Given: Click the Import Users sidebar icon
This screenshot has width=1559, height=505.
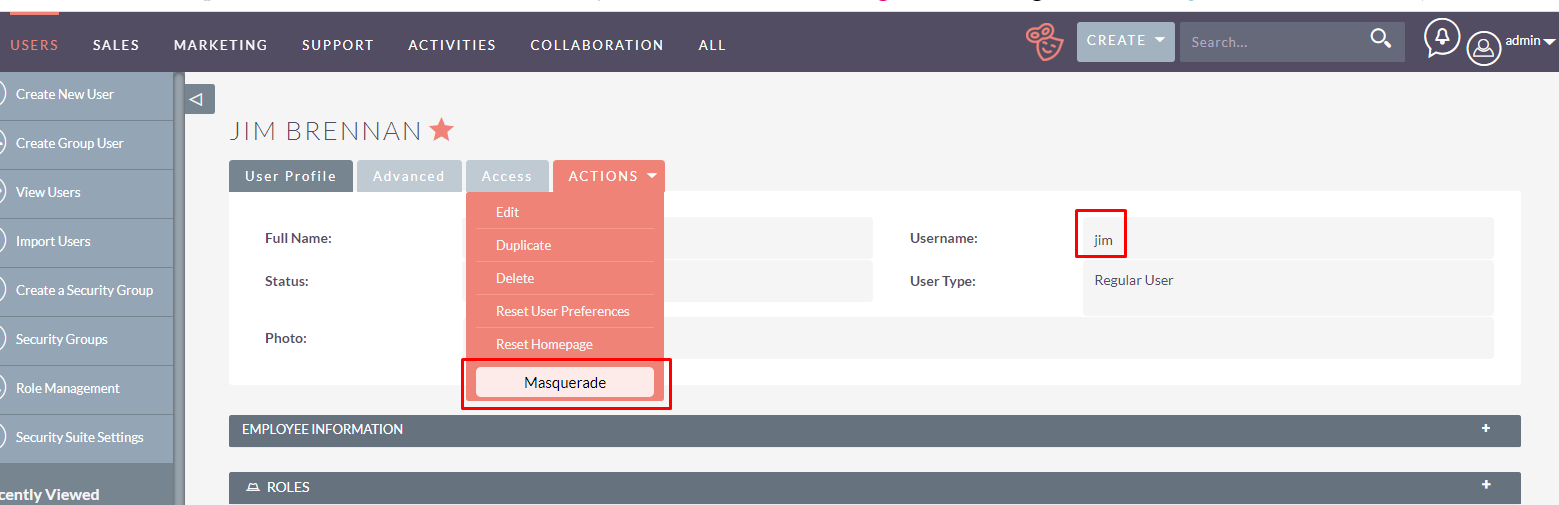Looking at the screenshot, I should 2,241.
